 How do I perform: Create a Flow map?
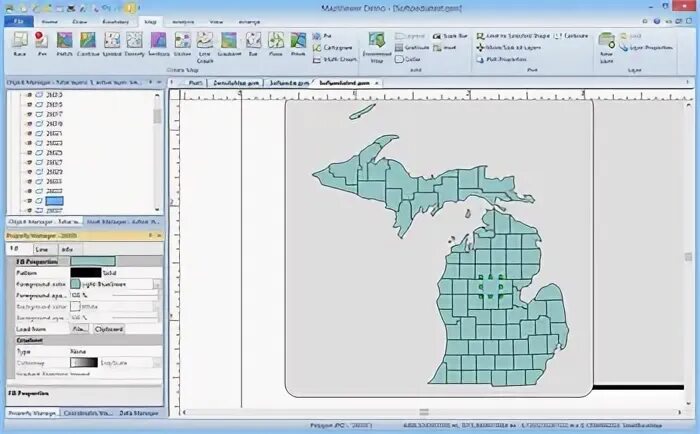coord(275,44)
